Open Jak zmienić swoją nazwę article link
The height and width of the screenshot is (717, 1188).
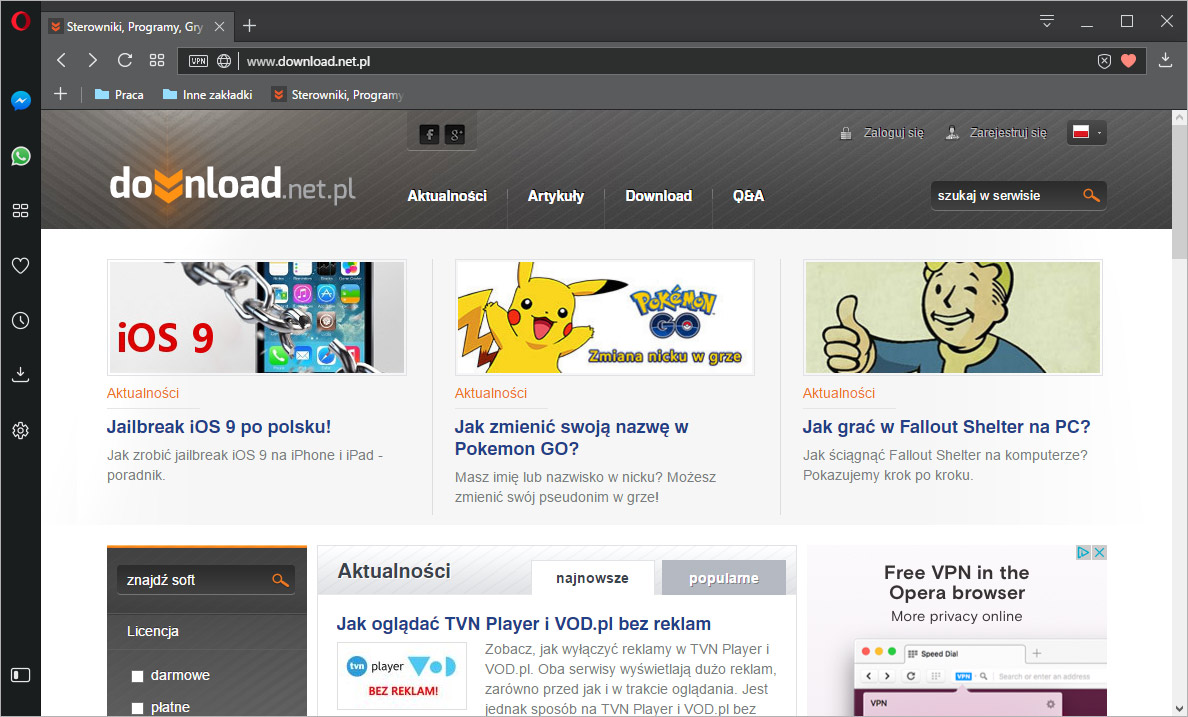571,438
